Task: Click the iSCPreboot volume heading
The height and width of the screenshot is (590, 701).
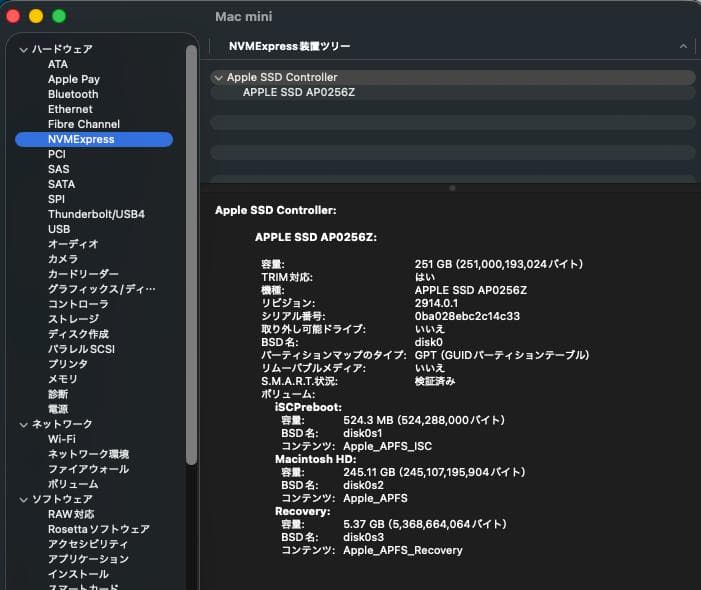Action: coord(308,408)
